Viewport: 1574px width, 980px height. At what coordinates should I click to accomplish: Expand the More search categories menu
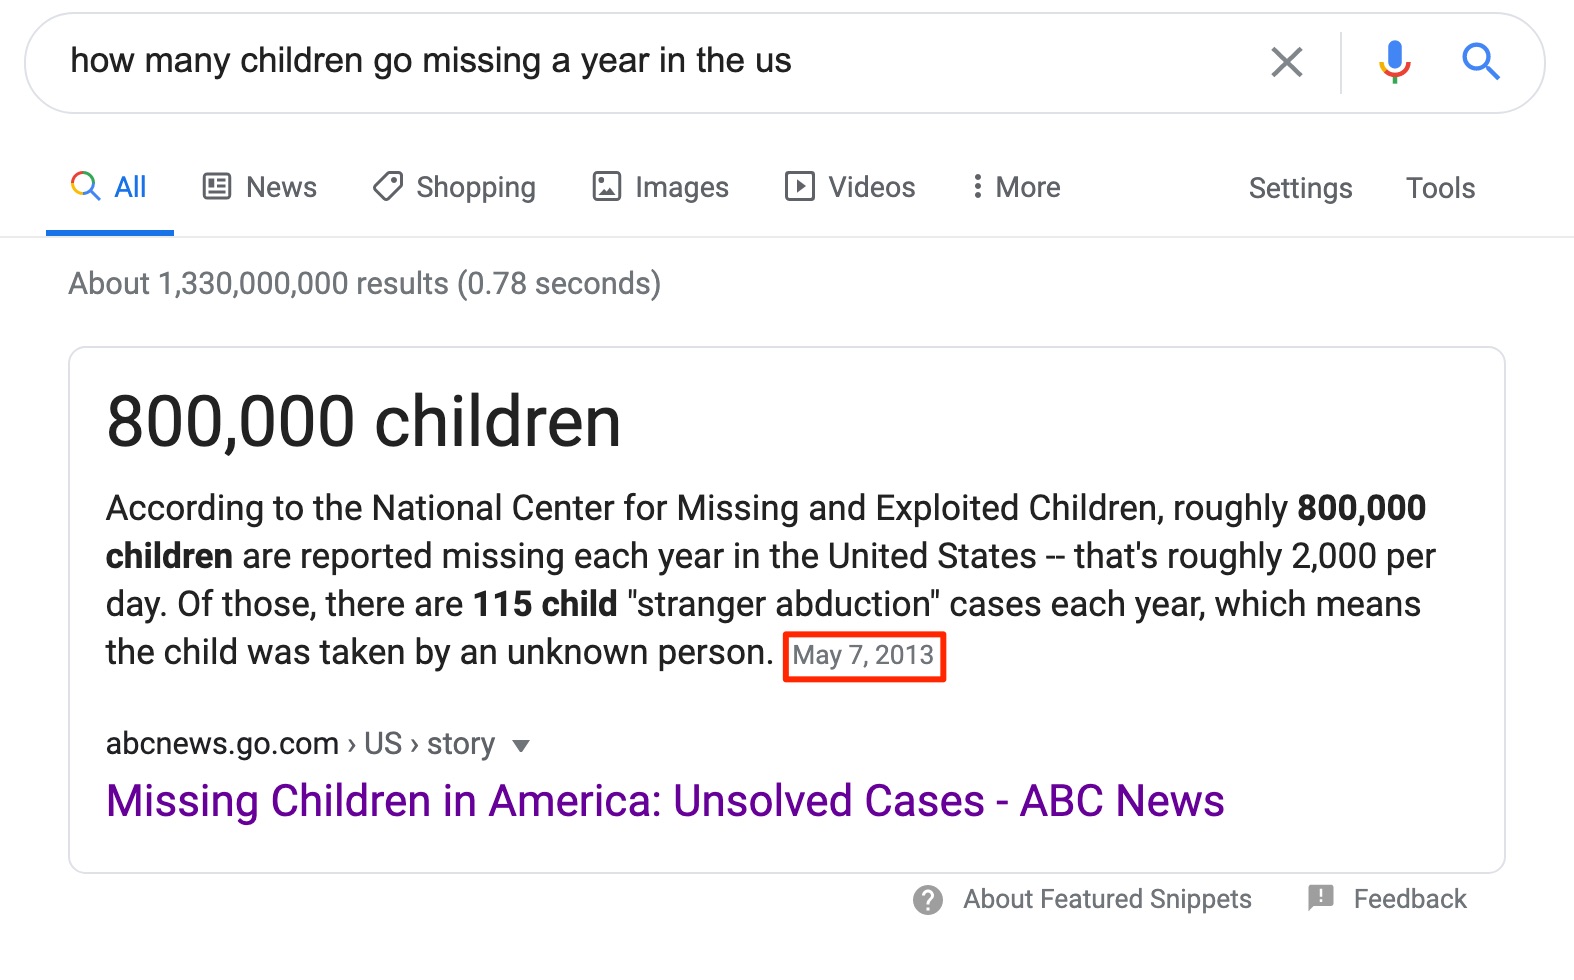(x=1017, y=187)
